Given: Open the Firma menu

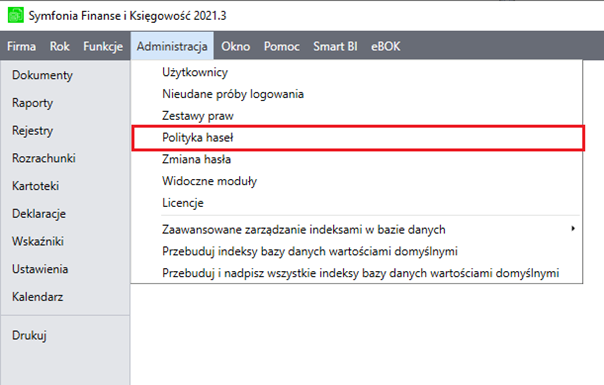Looking at the screenshot, I should (22, 46).
